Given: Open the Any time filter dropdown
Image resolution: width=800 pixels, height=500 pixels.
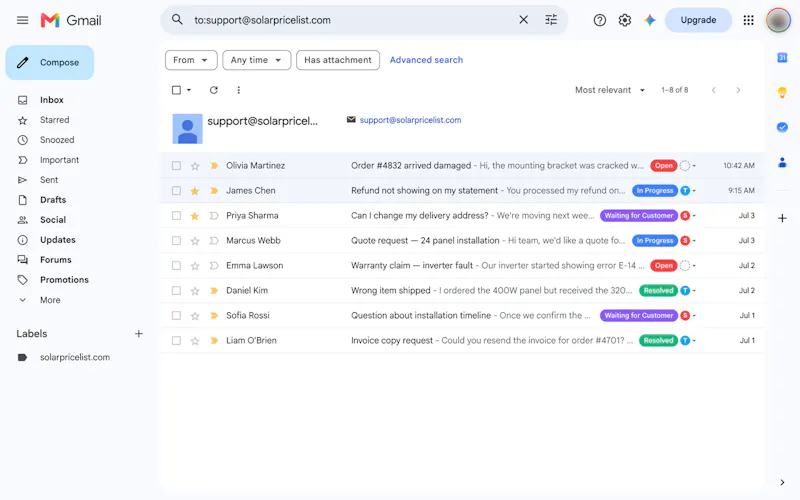Looking at the screenshot, I should point(257,60).
